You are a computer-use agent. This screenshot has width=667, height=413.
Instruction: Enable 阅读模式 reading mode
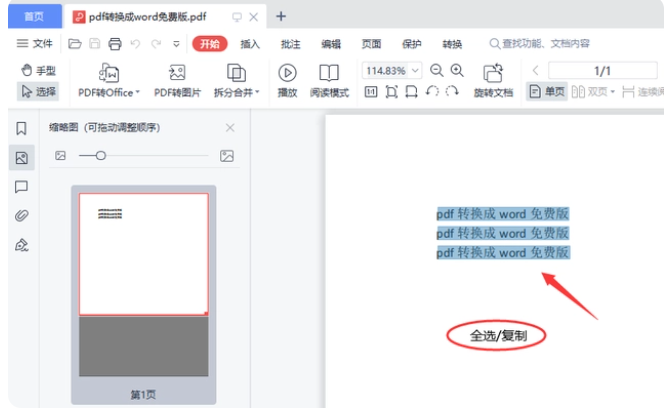coord(329,81)
